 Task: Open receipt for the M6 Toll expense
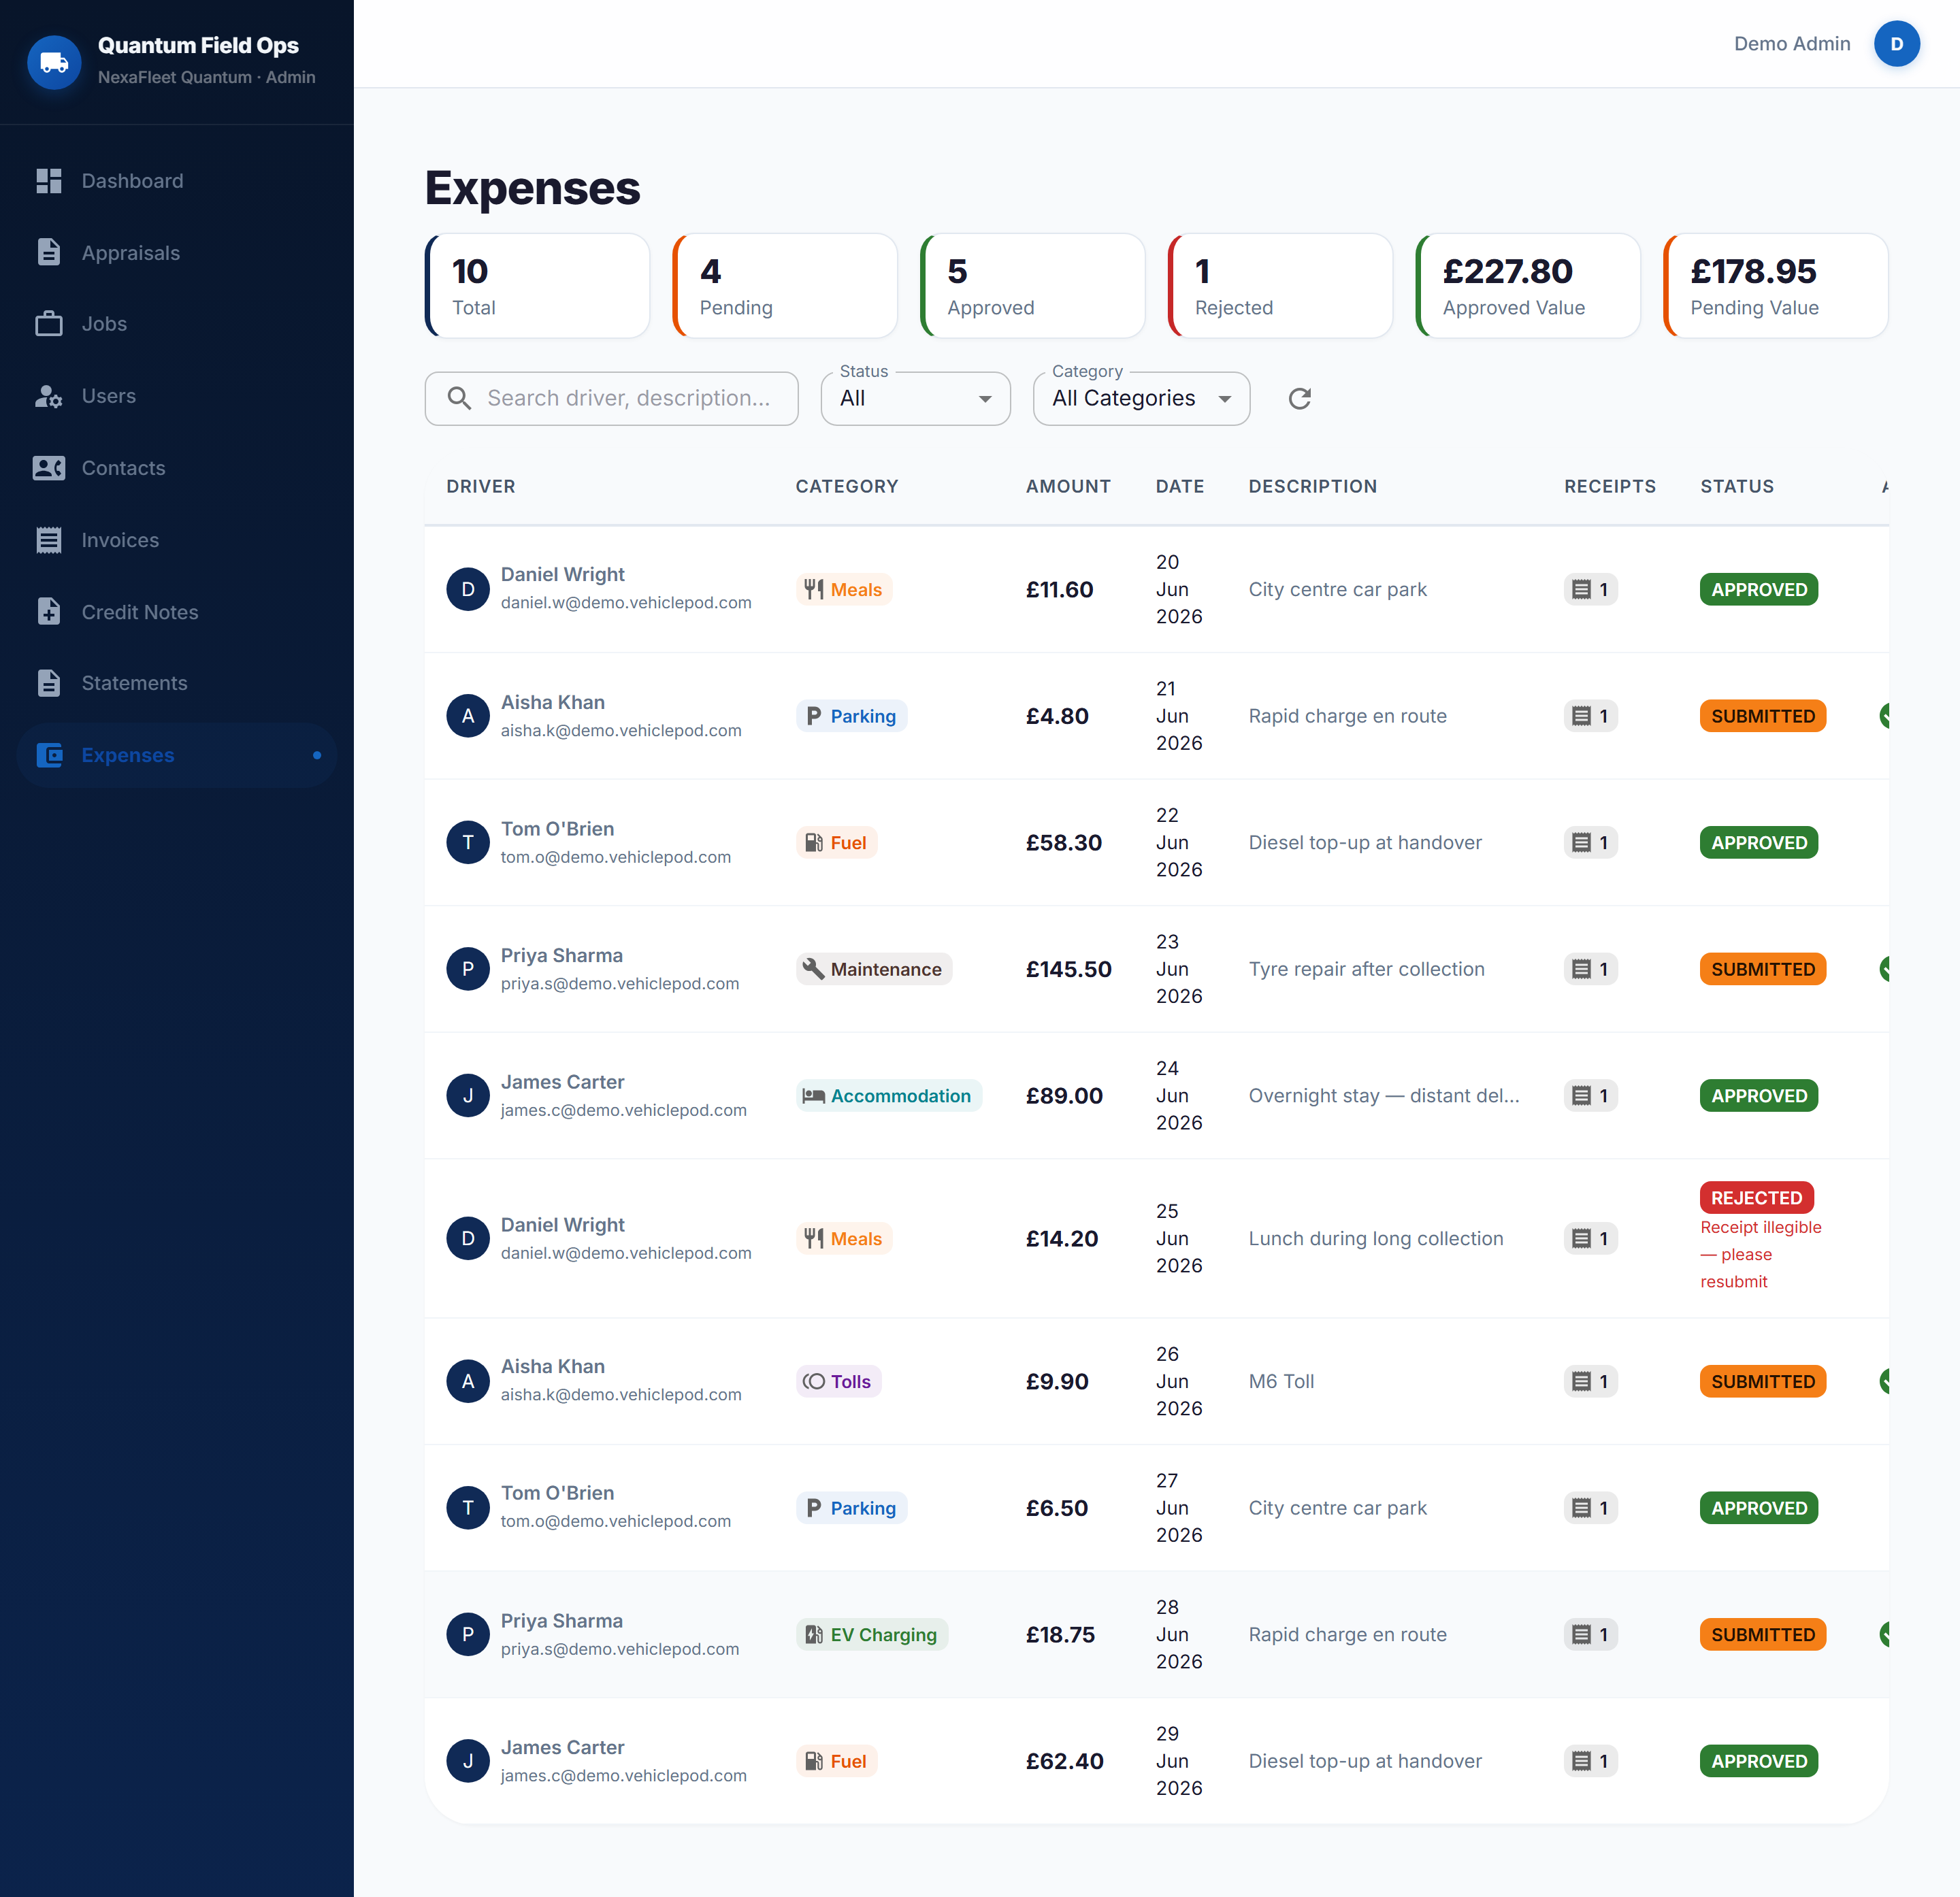[1590, 1381]
